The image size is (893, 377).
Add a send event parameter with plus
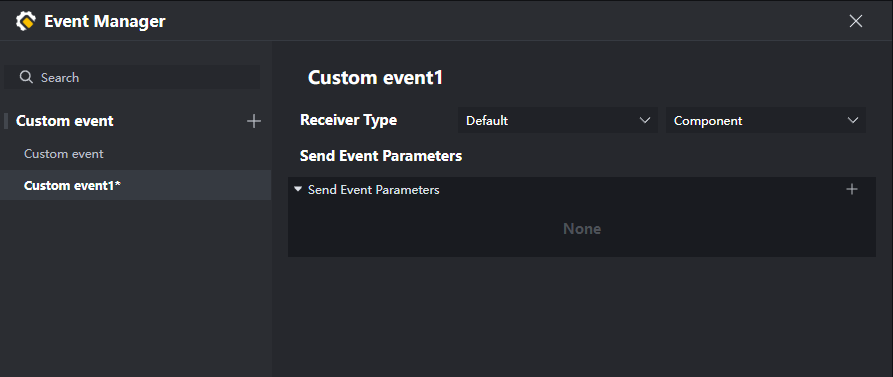851,189
